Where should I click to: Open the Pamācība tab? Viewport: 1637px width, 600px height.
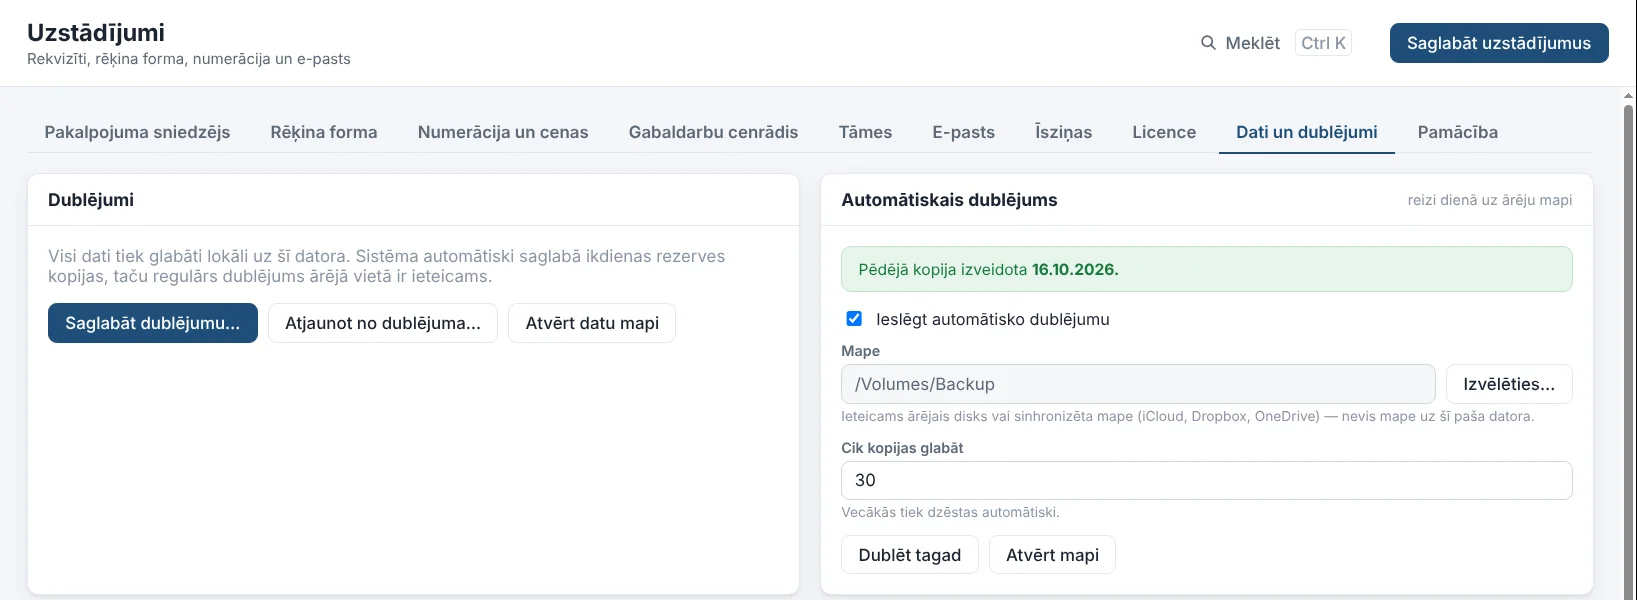click(1457, 132)
